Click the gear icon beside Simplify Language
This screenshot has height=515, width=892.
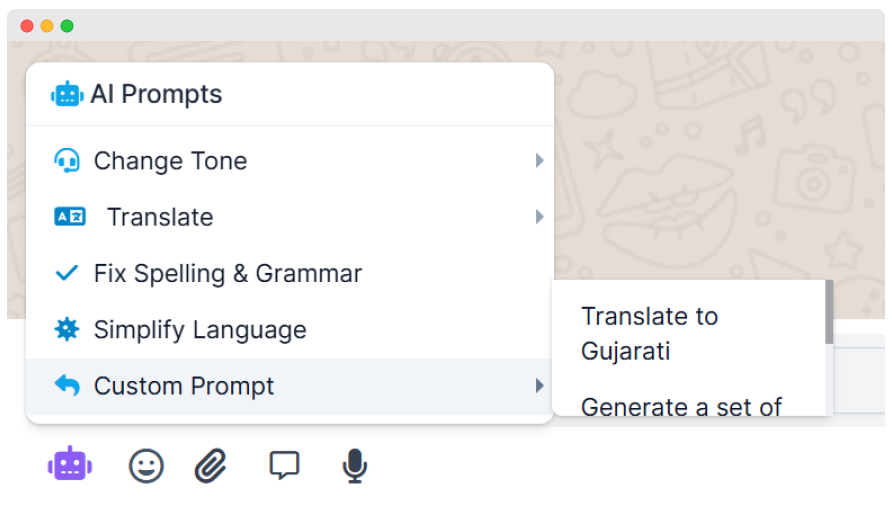pos(67,330)
